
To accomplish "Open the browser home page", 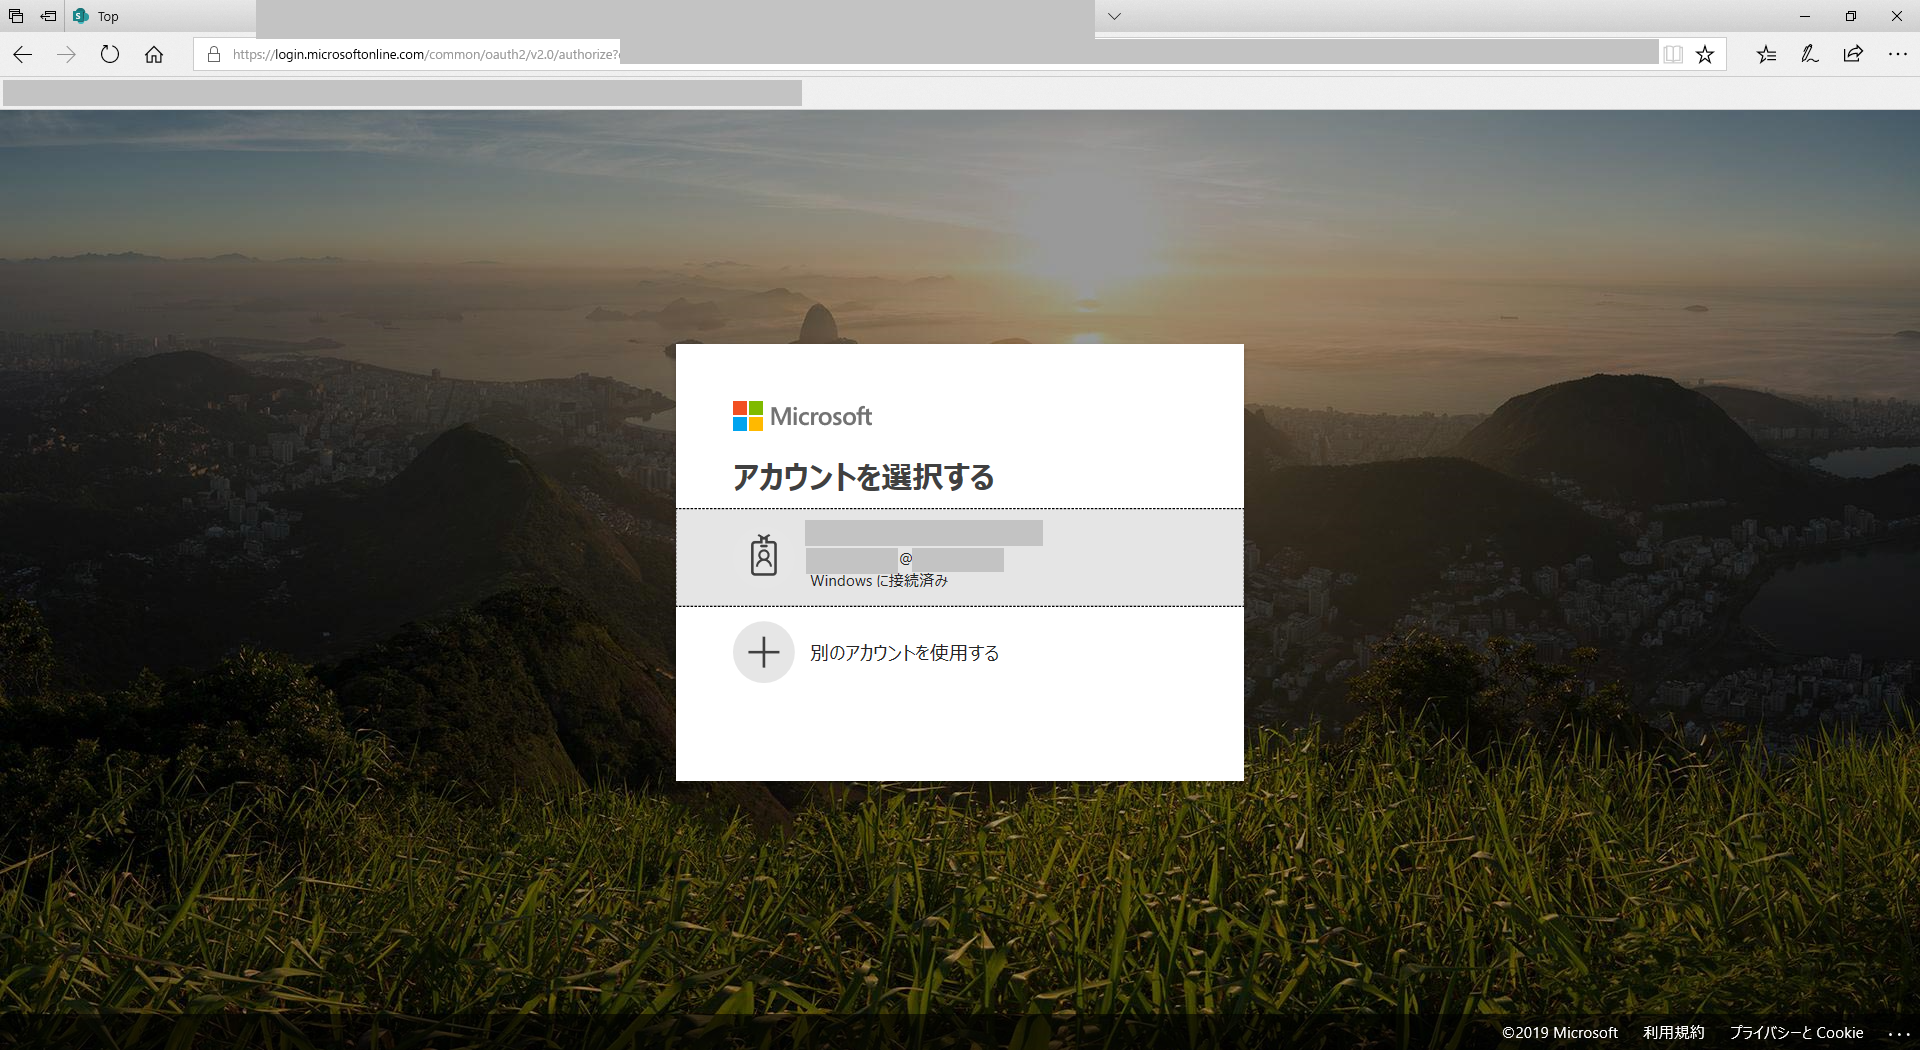I will [154, 54].
